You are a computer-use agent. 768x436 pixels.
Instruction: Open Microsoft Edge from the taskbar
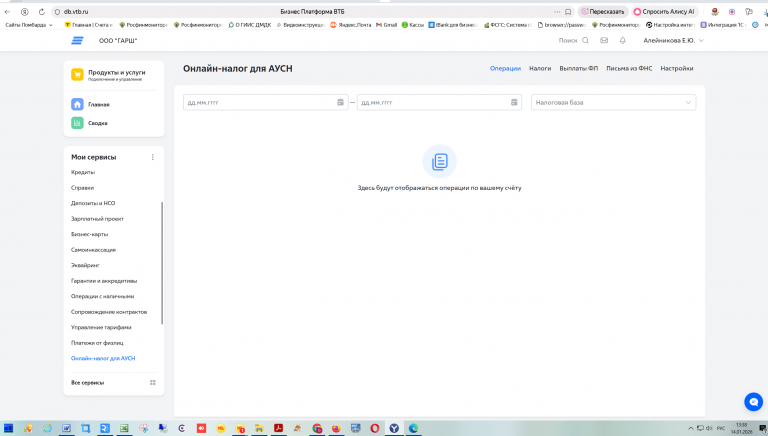click(x=413, y=428)
